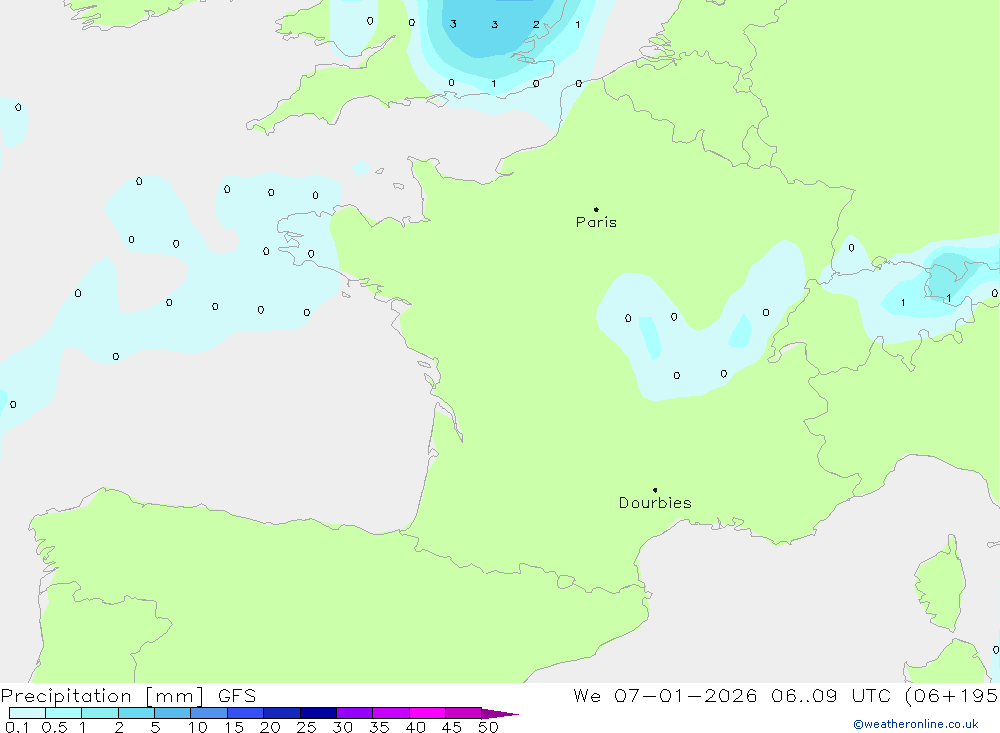Click the '0.5' legend scale label
The image size is (1000, 733).
pyautogui.click(x=54, y=727)
